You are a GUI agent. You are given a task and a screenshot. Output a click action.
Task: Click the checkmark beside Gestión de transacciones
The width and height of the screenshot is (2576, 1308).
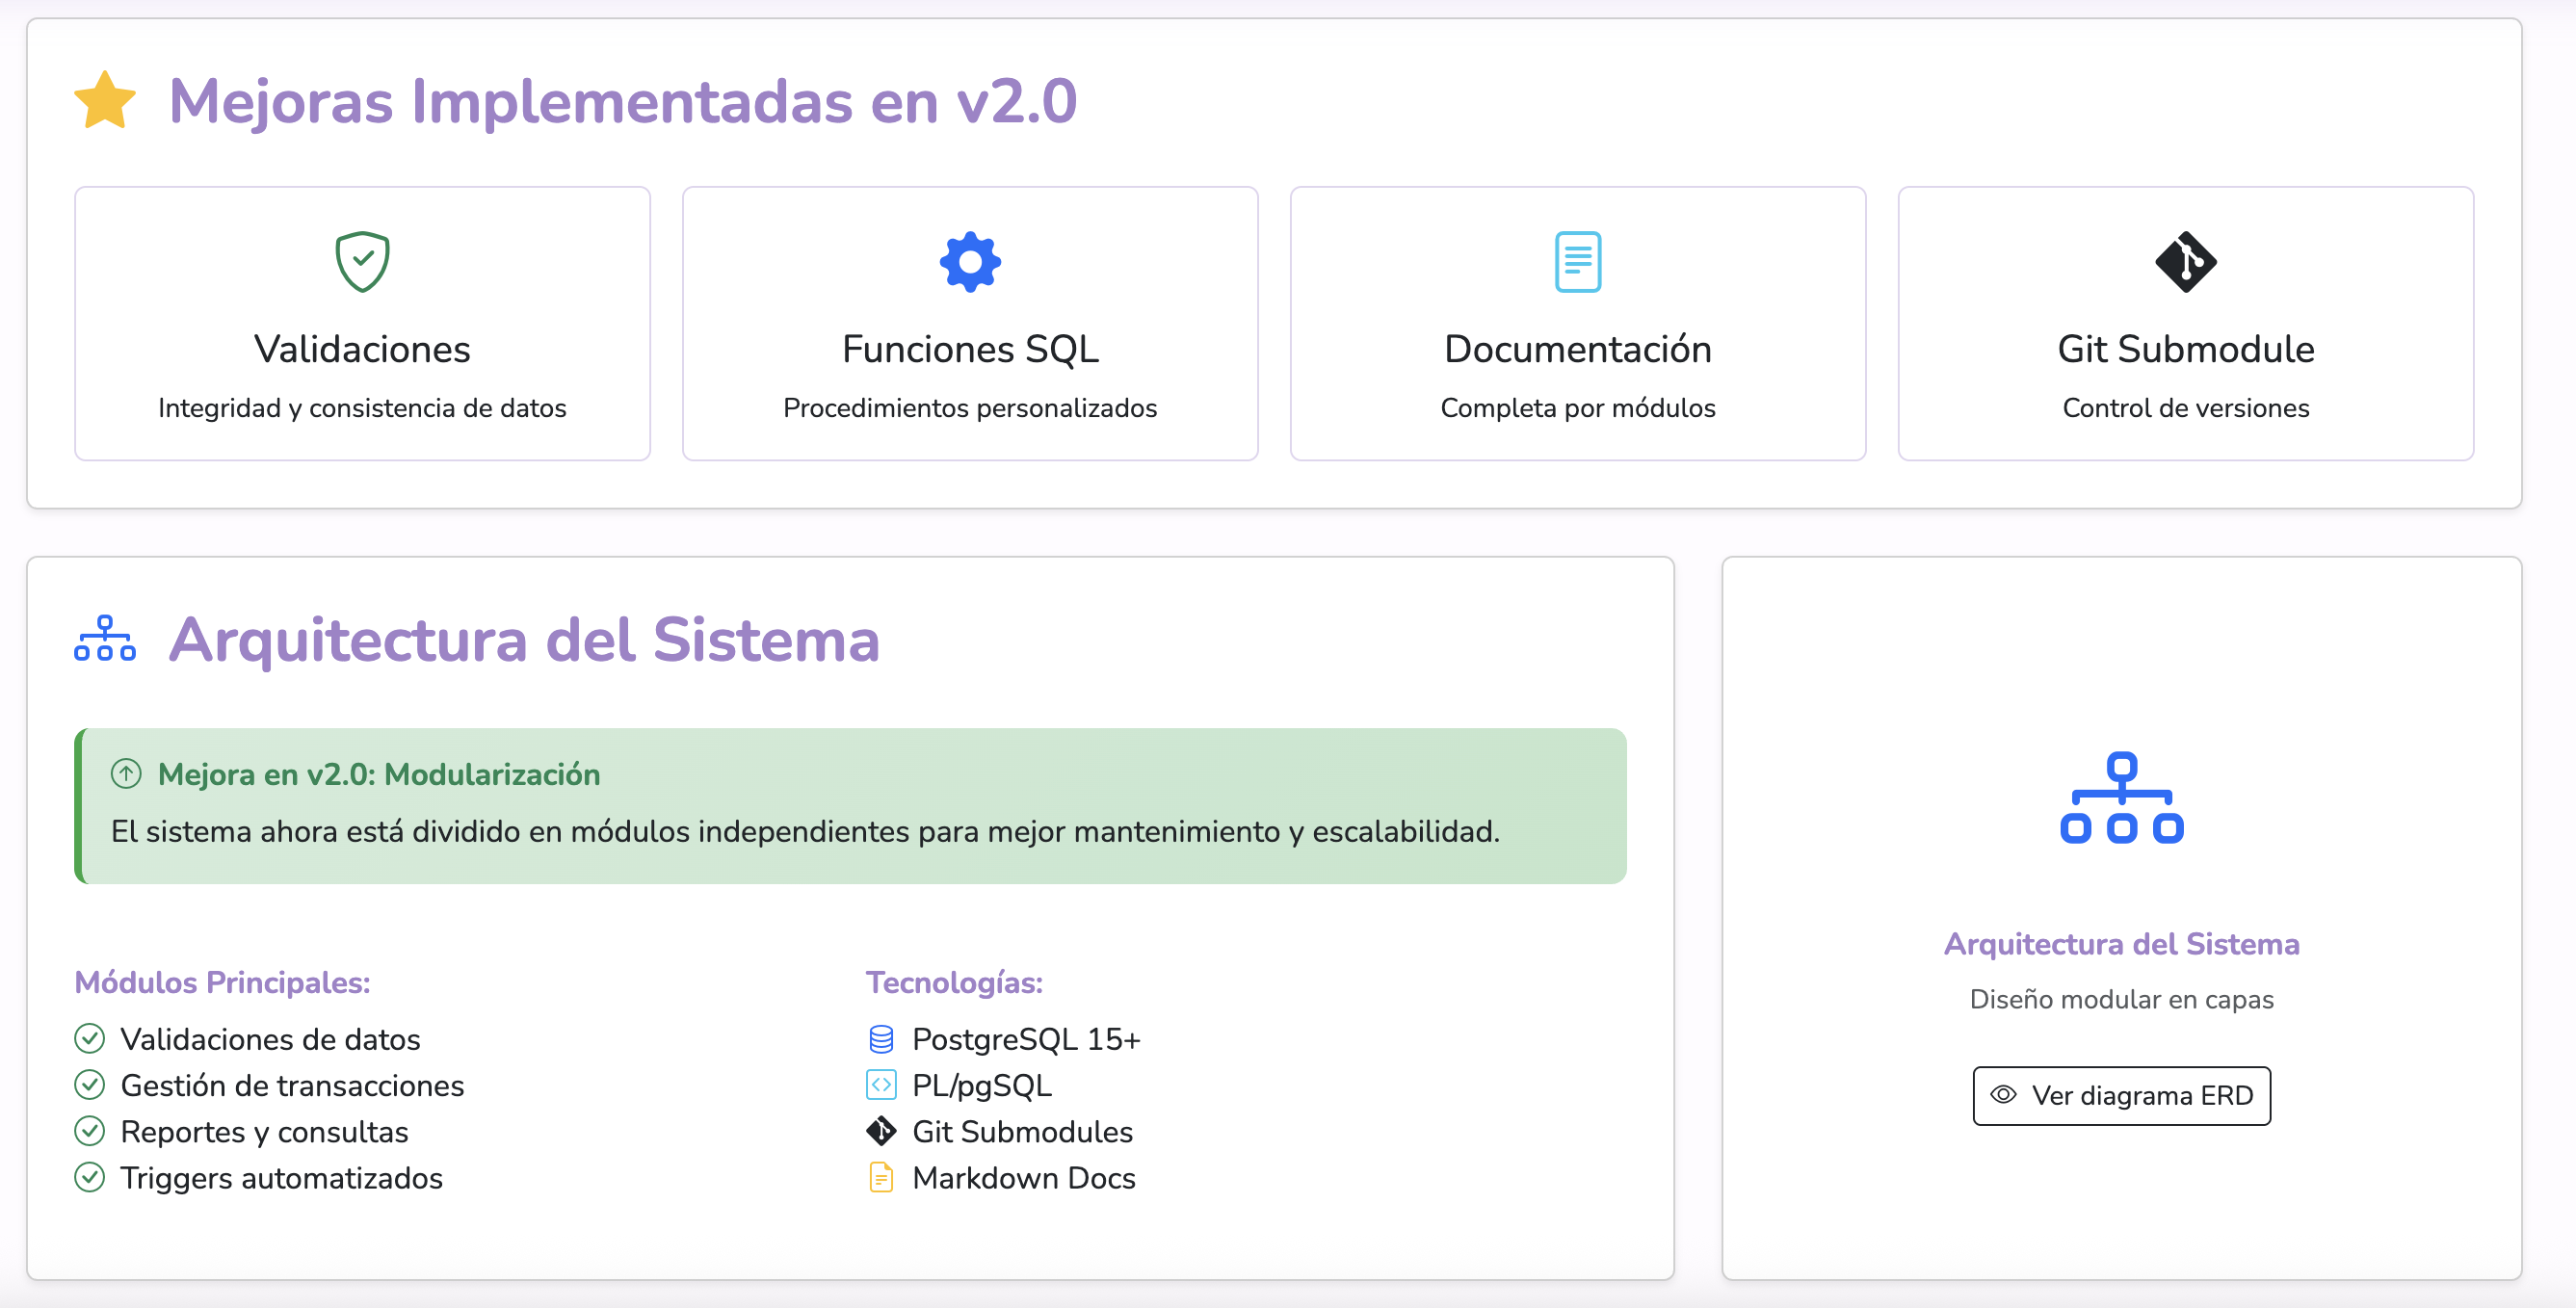tap(90, 1085)
